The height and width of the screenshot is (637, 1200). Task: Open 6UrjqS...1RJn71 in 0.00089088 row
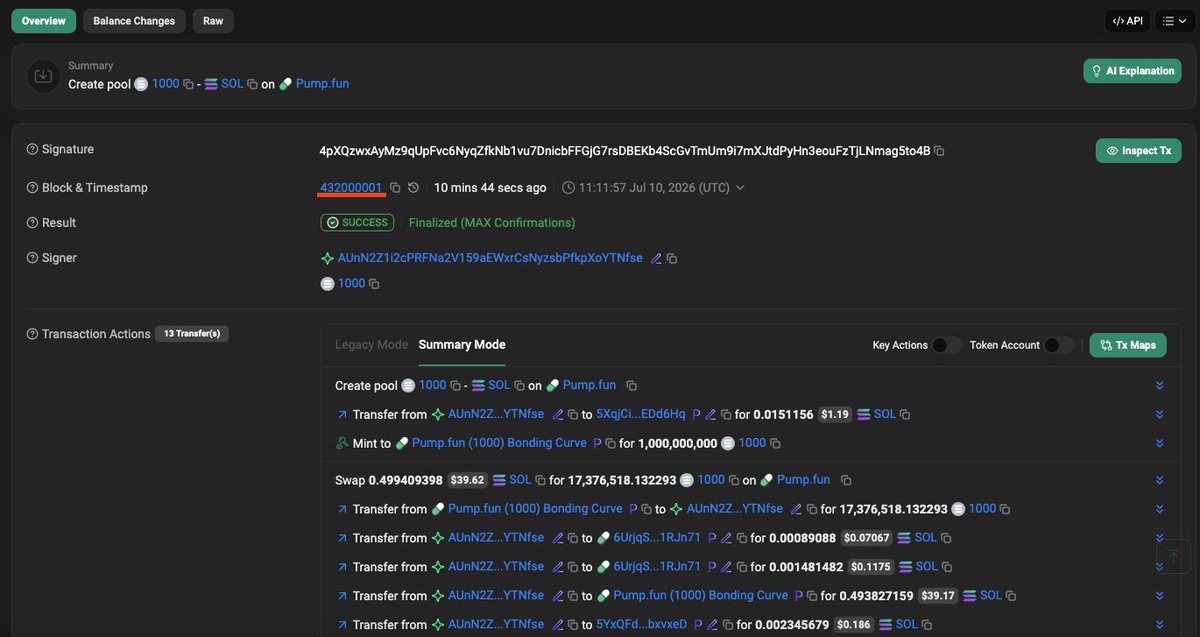657,538
